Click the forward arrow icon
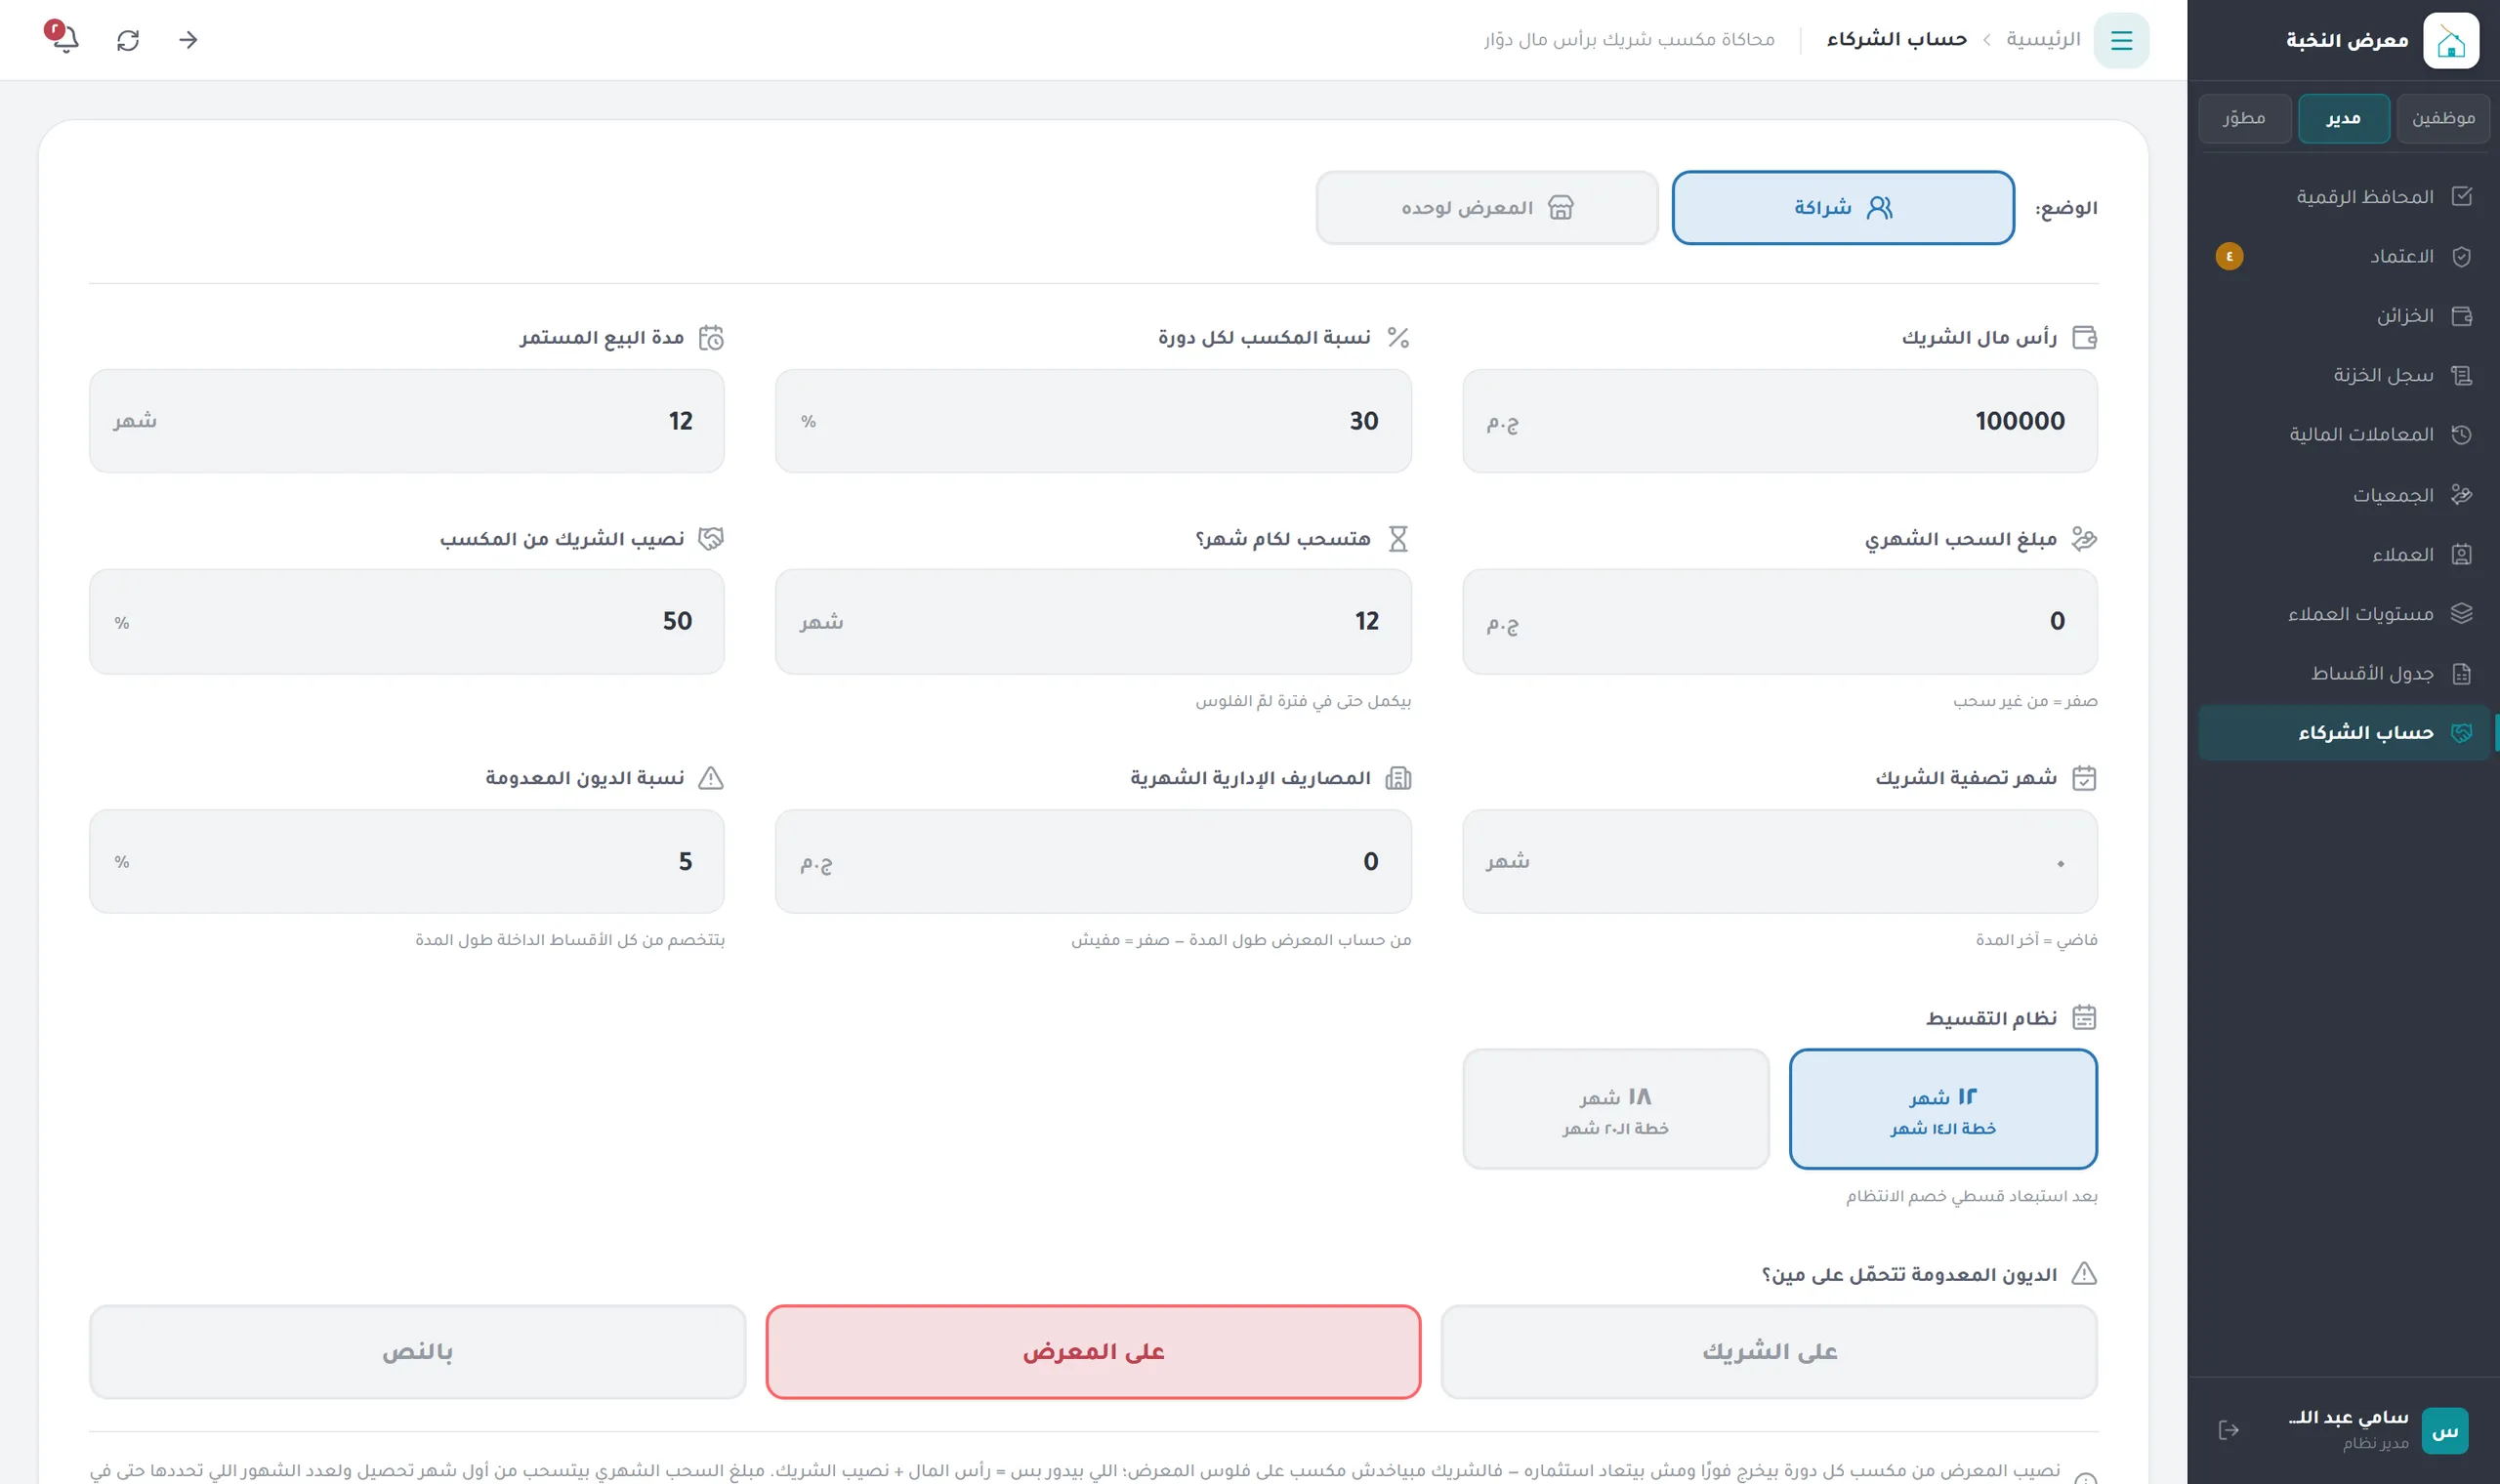This screenshot has height=1484, width=2500. click(x=188, y=40)
